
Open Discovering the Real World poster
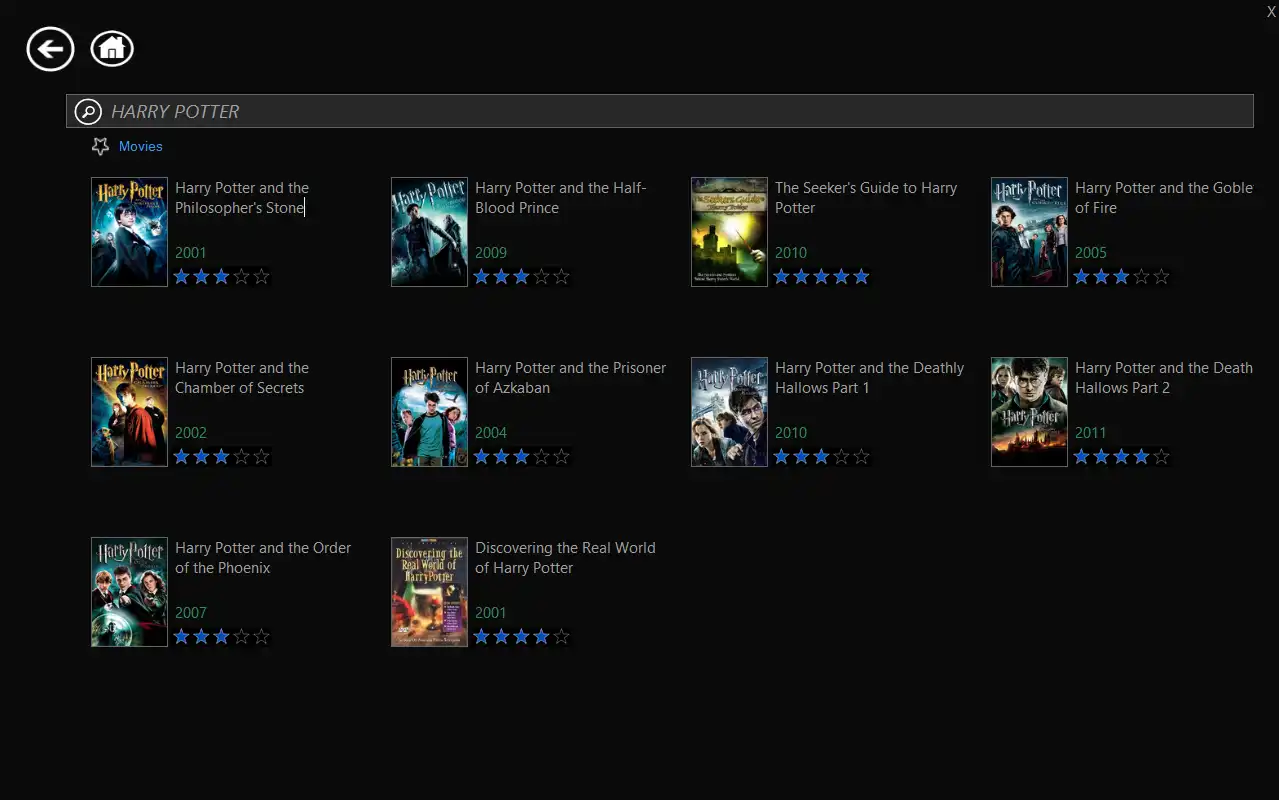pyautogui.click(x=429, y=592)
